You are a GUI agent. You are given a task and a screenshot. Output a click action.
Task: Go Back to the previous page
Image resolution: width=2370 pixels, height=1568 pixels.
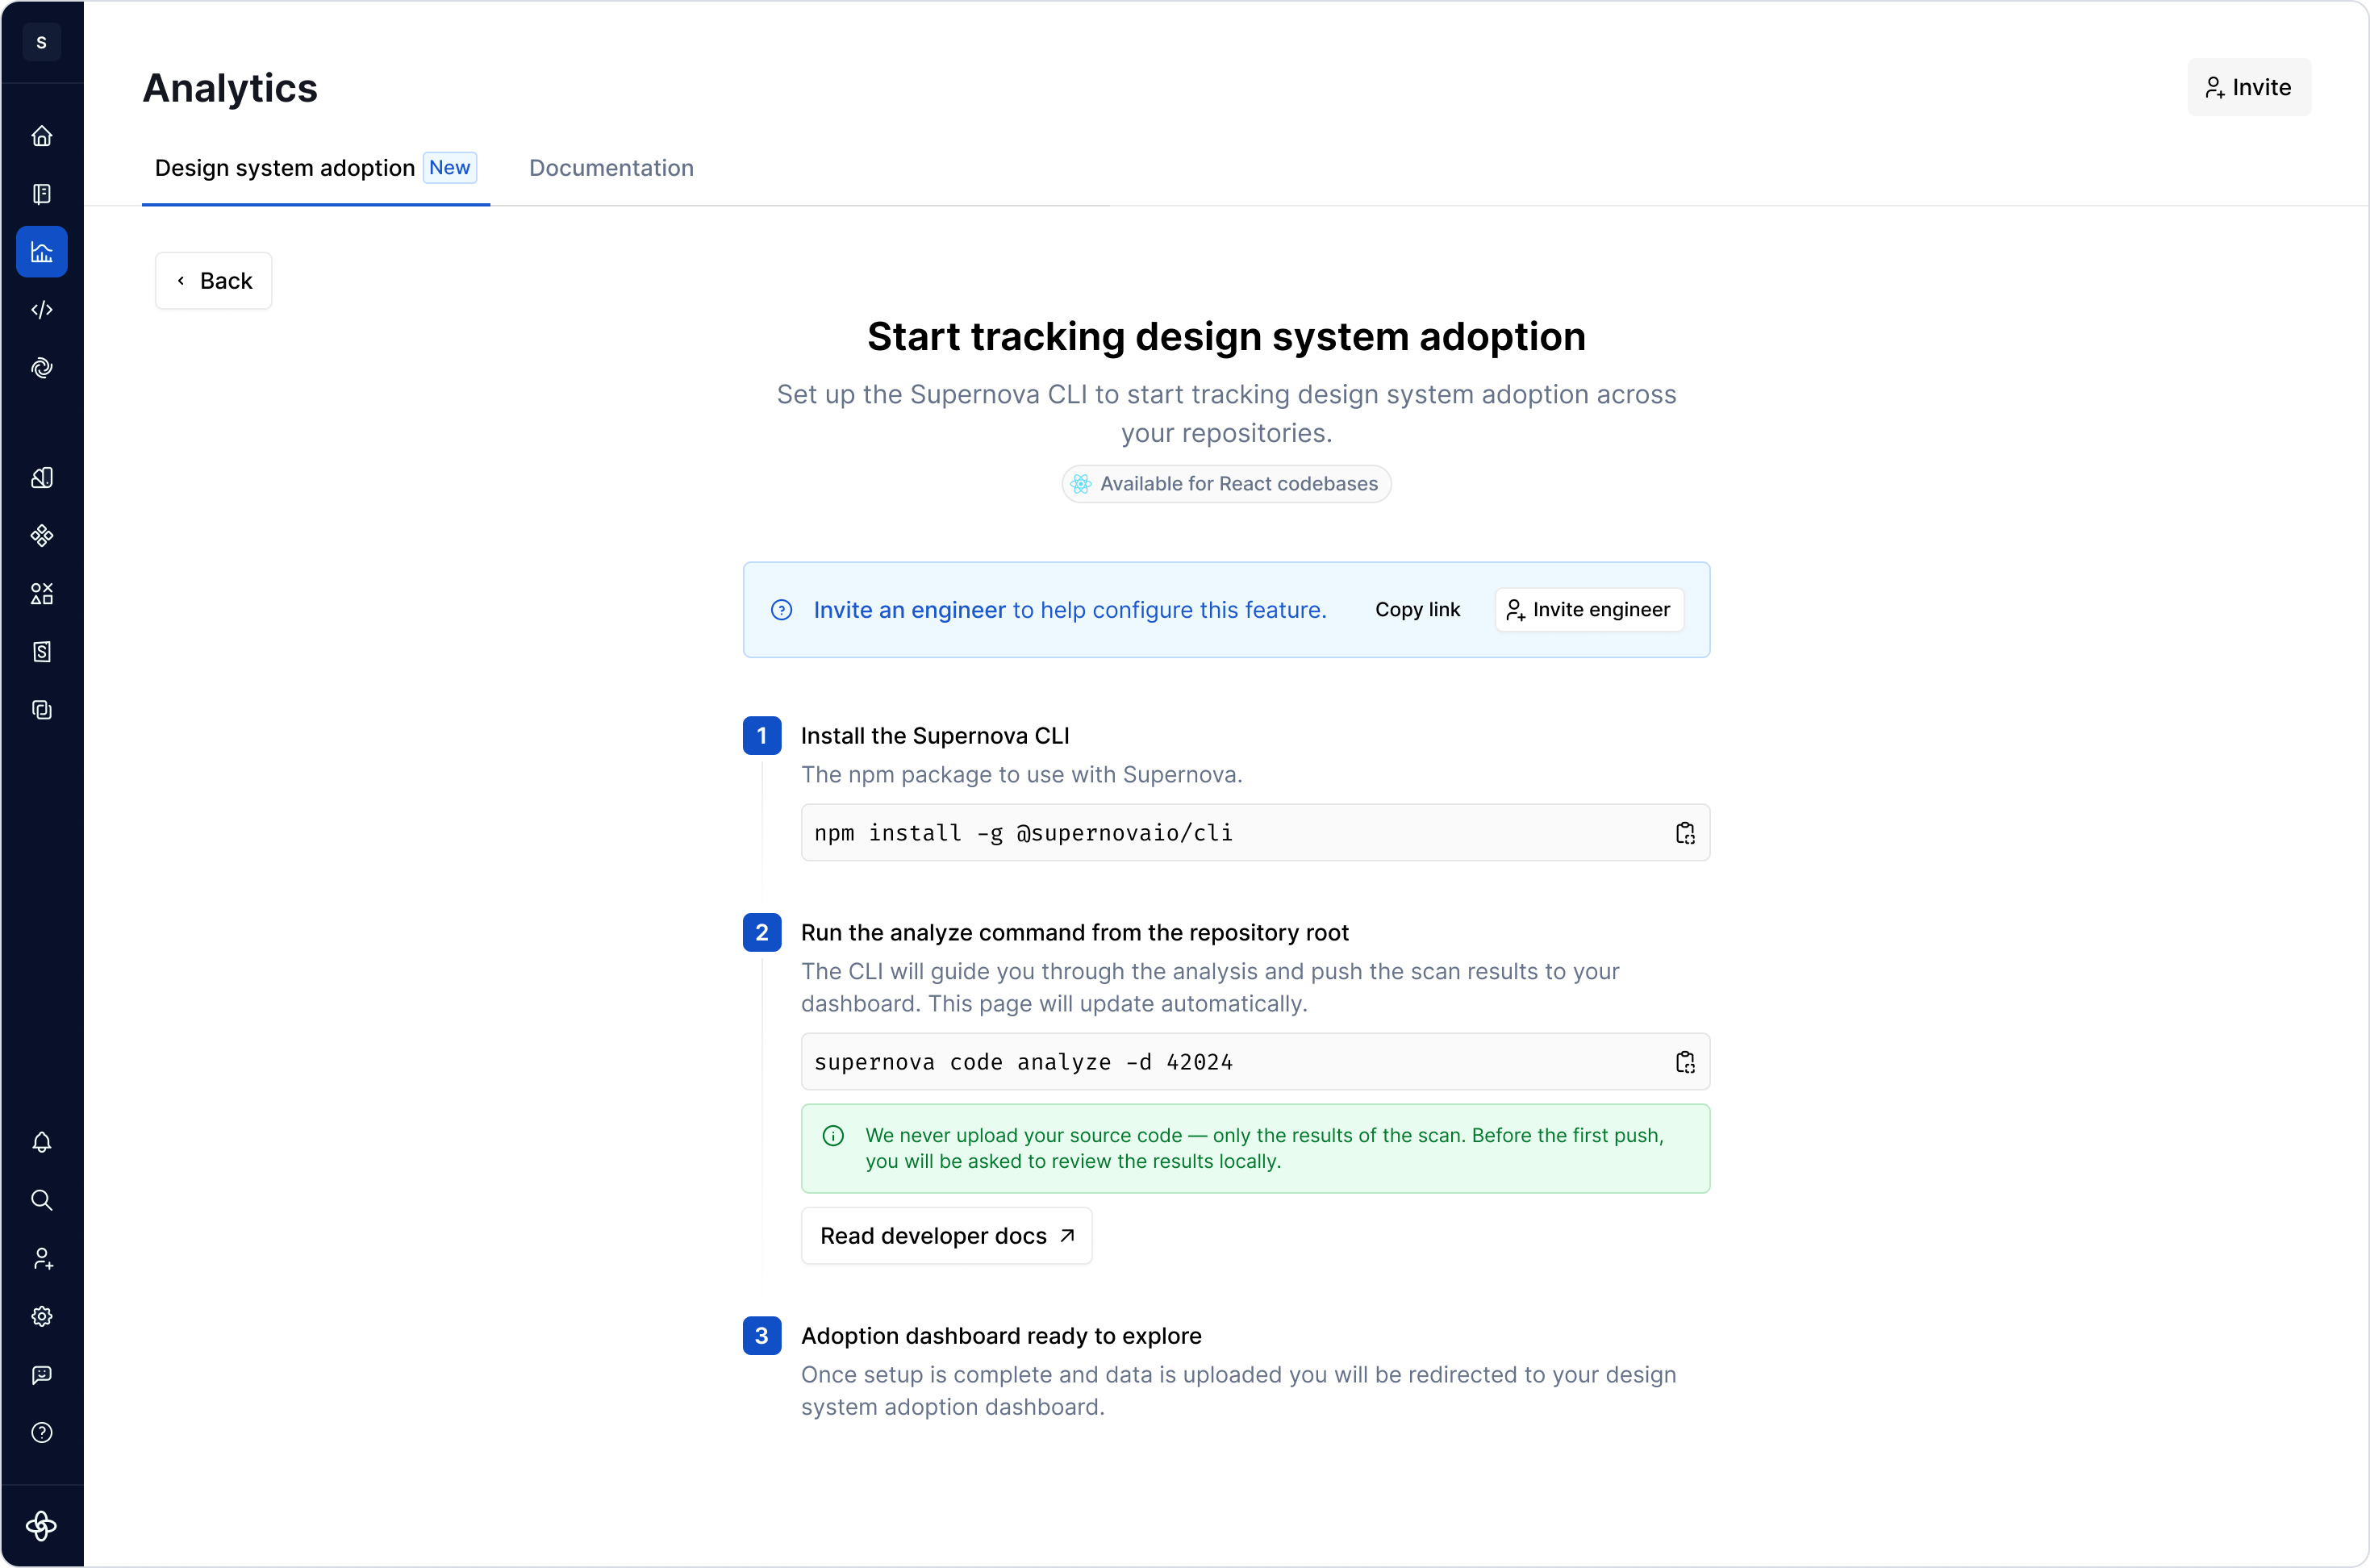click(214, 281)
